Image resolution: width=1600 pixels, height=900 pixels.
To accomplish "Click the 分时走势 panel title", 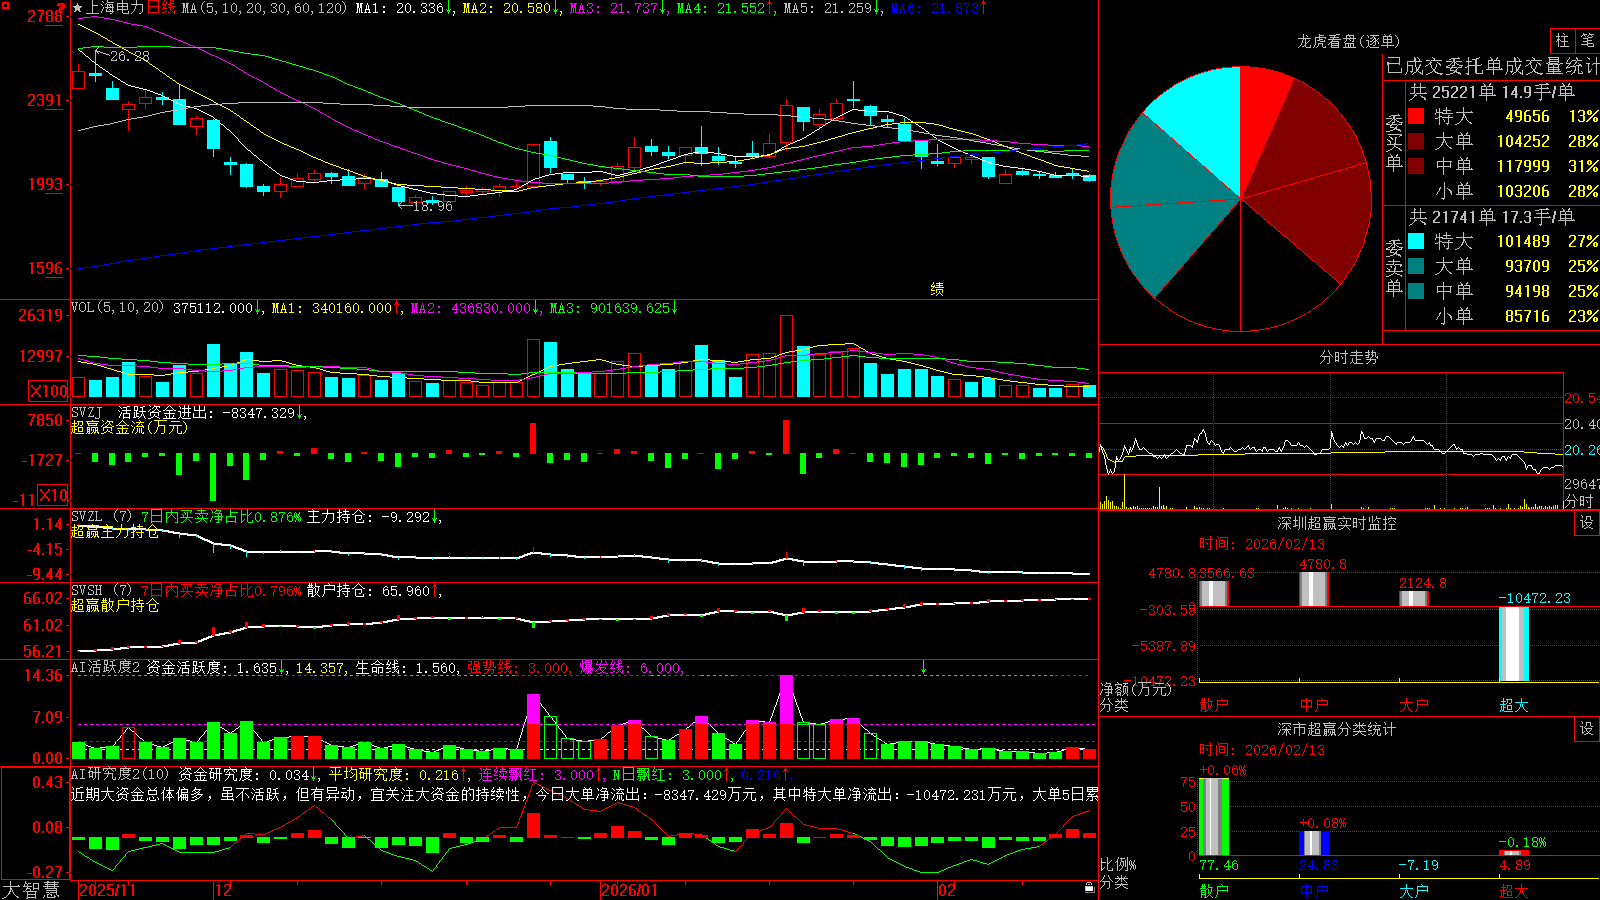I will 1348,357.
